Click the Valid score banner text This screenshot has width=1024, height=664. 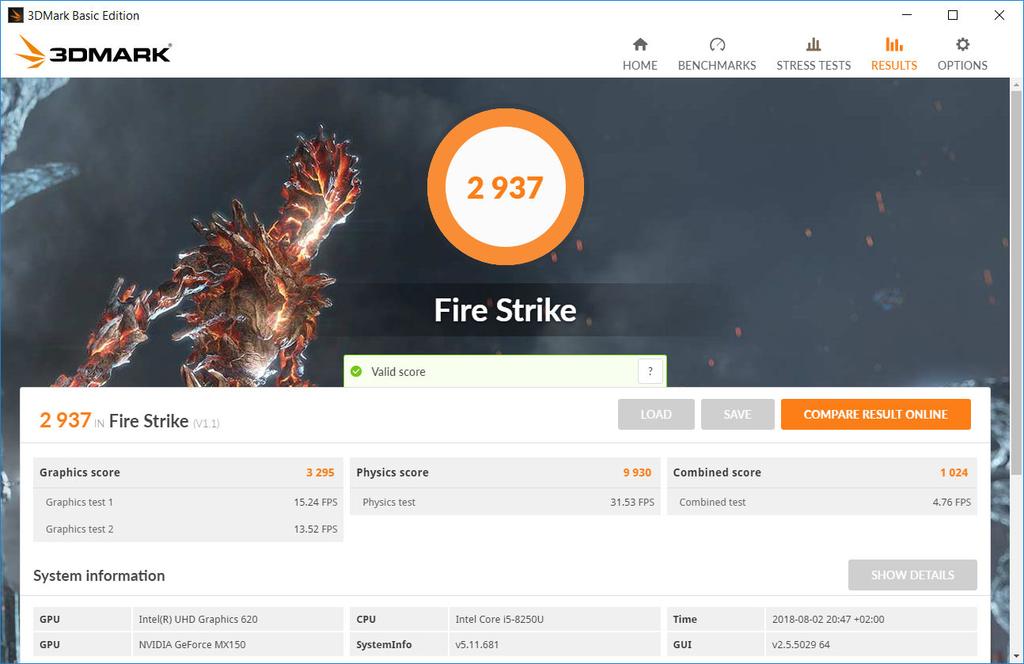click(398, 372)
